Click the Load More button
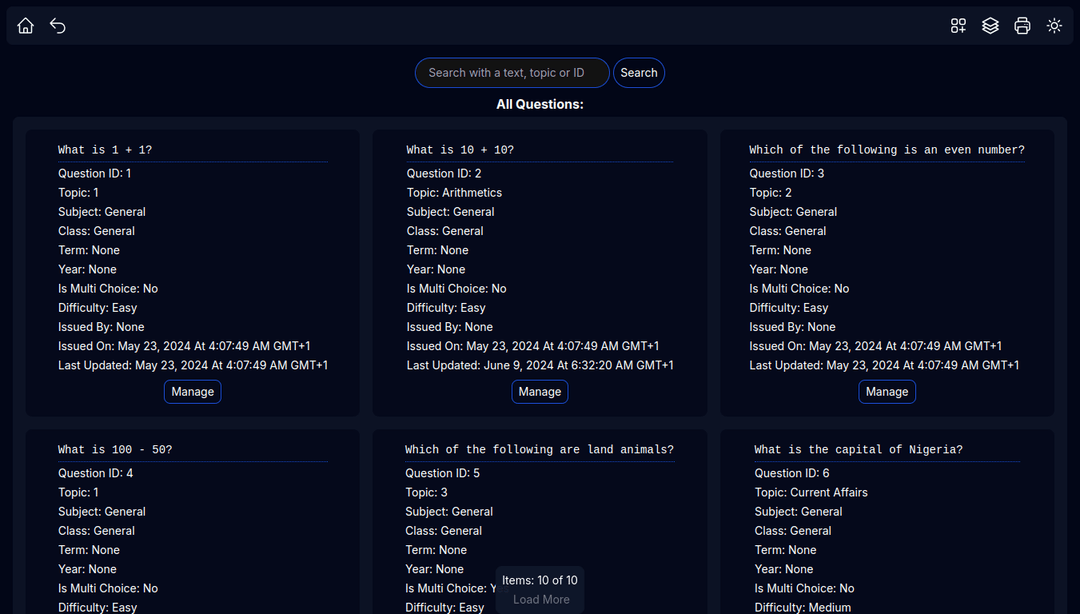The image size is (1080, 614). coord(541,600)
